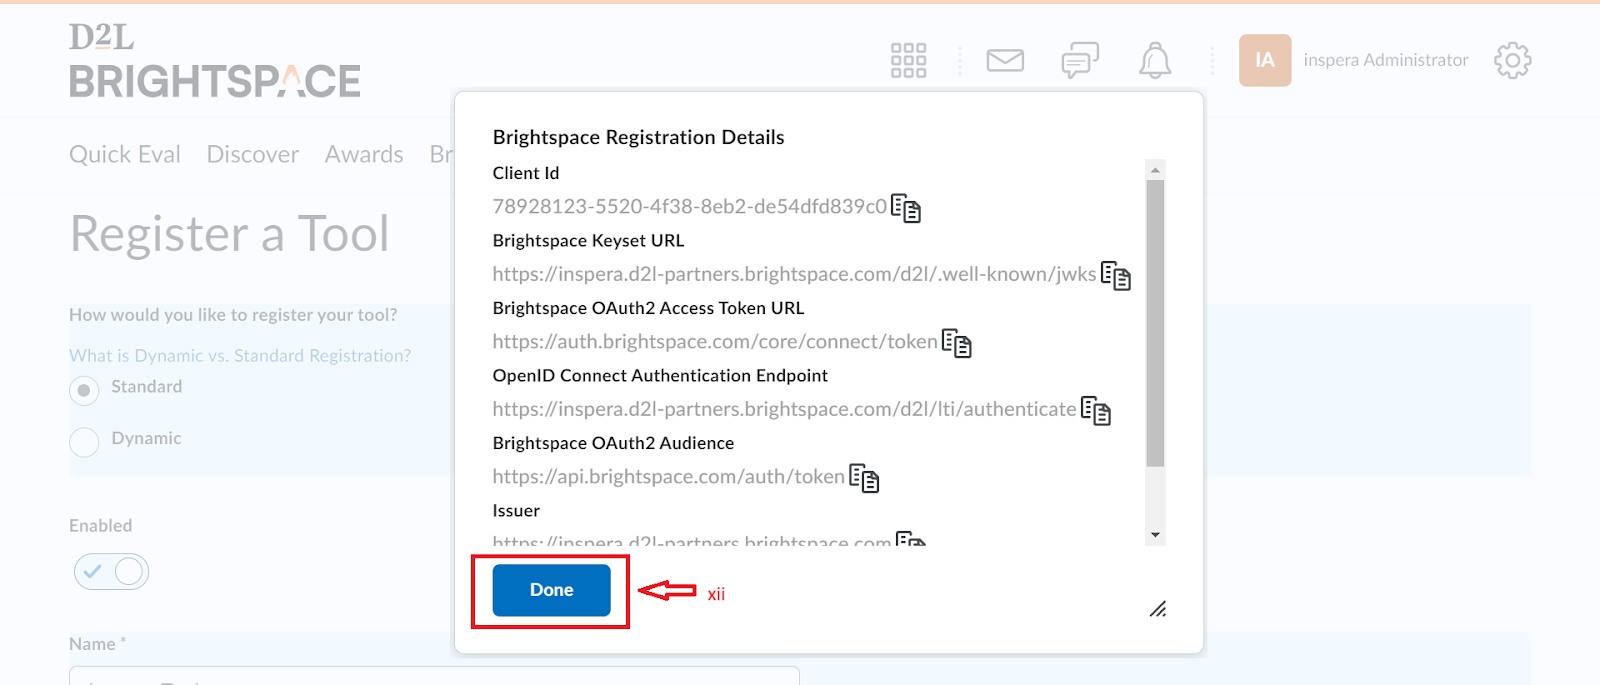The image size is (1600, 685).
Task: Select the lti/authenticate endpoint URL text
Action: [784, 409]
